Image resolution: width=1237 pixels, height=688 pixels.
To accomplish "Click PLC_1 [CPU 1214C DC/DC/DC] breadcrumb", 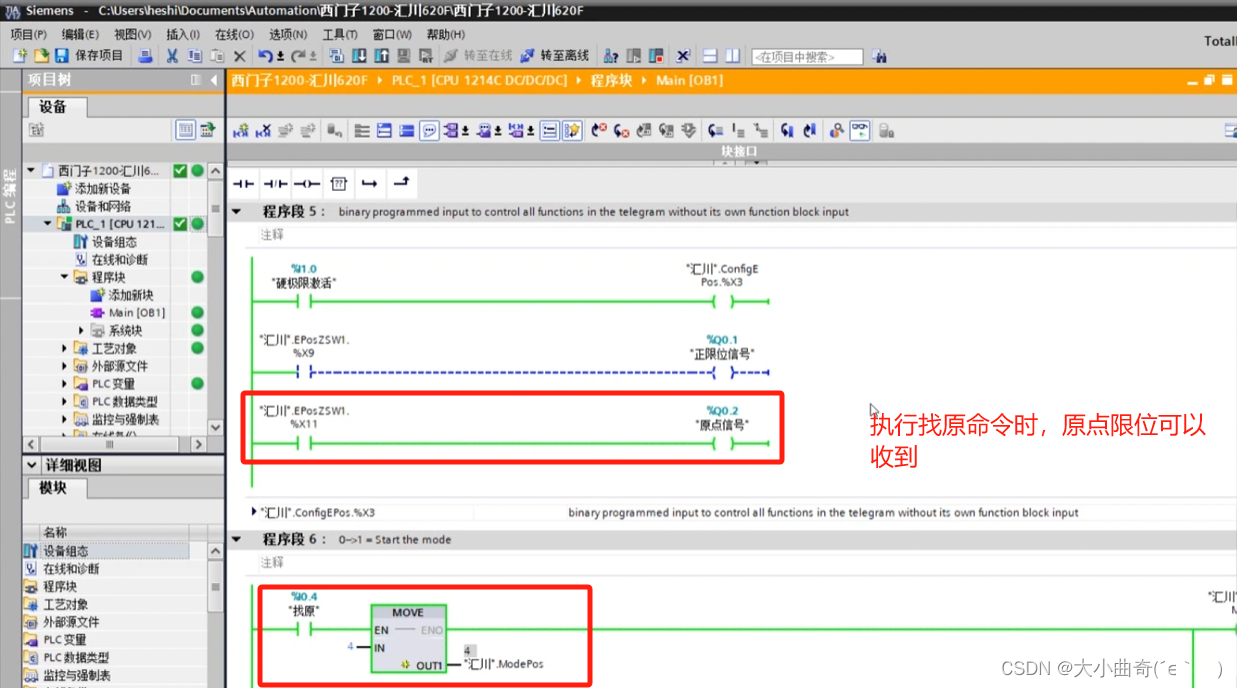I will [479, 80].
